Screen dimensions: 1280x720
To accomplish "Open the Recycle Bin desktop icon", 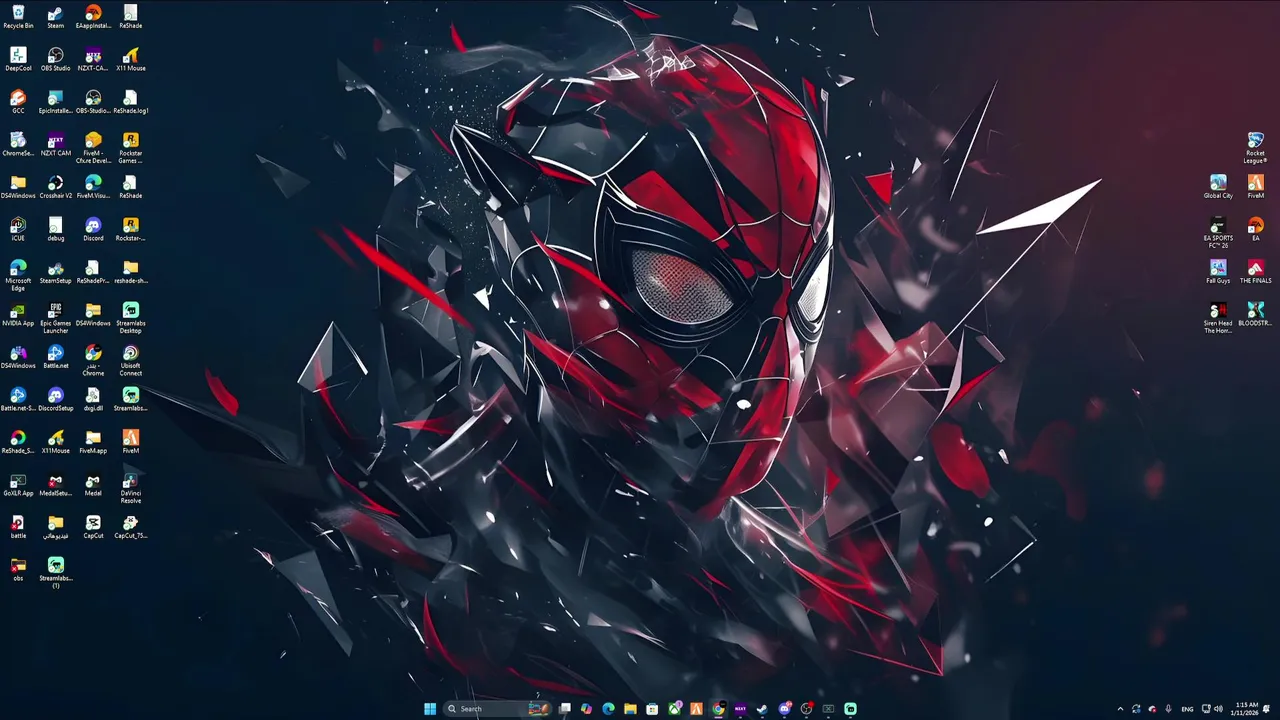I will pyautogui.click(x=18, y=17).
